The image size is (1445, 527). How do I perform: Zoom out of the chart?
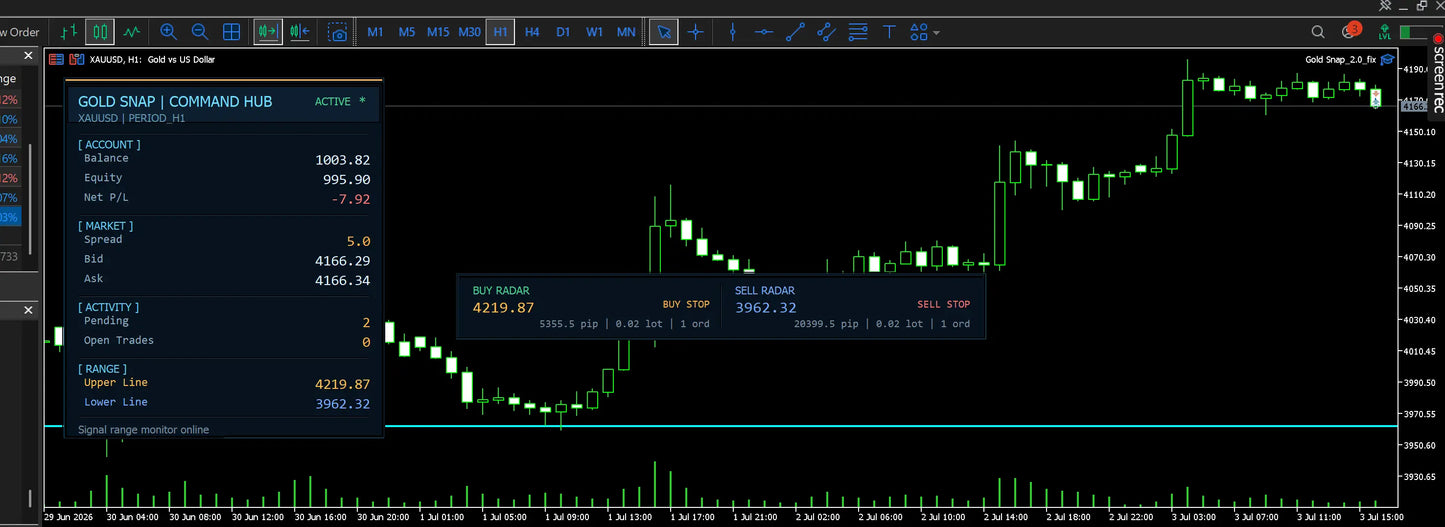(x=200, y=32)
